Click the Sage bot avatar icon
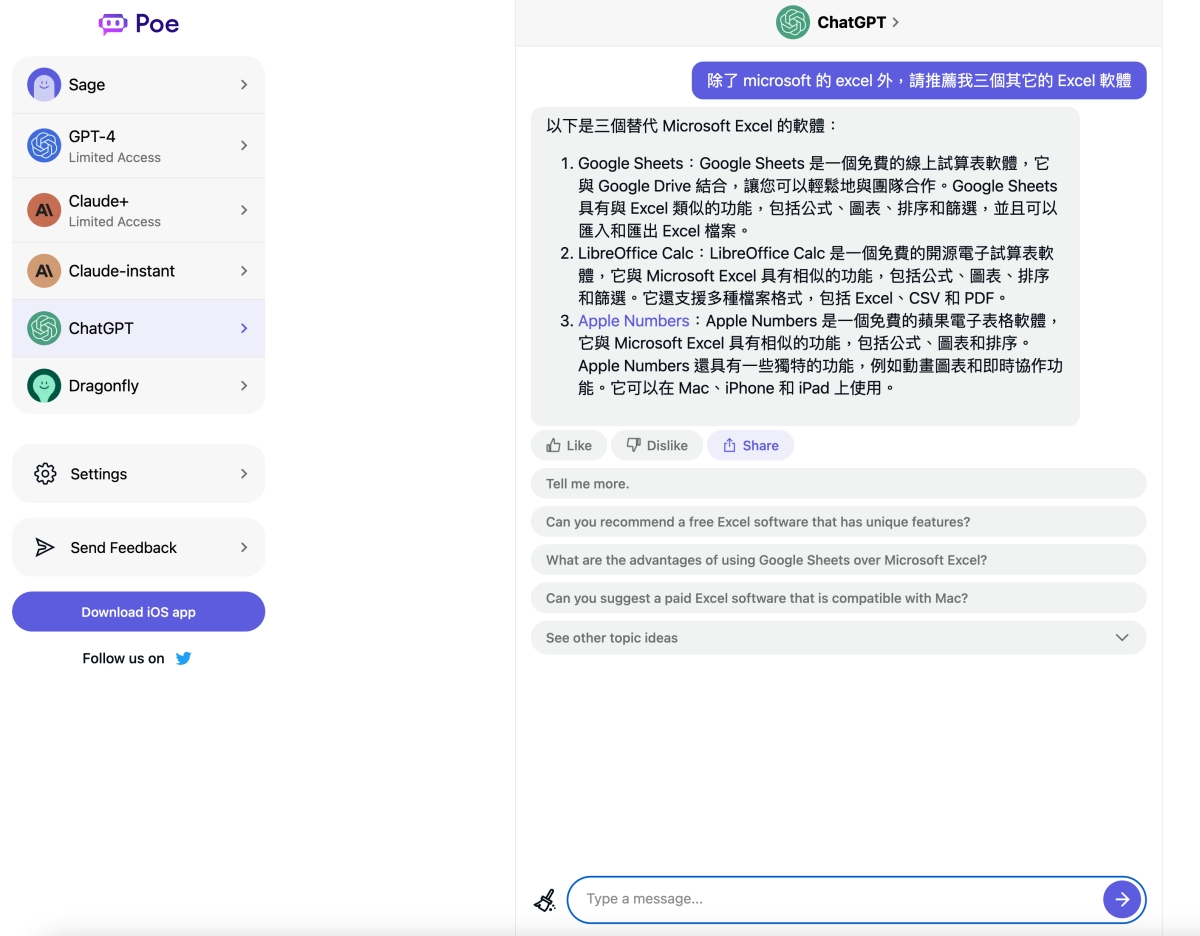This screenshot has width=1200, height=936. pos(44,85)
